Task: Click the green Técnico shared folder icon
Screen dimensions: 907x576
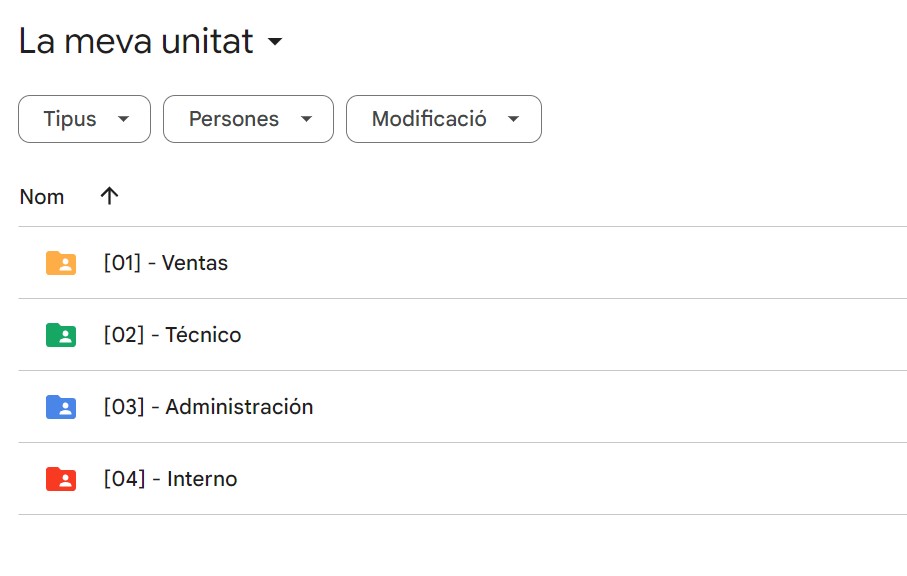Action: 61,335
